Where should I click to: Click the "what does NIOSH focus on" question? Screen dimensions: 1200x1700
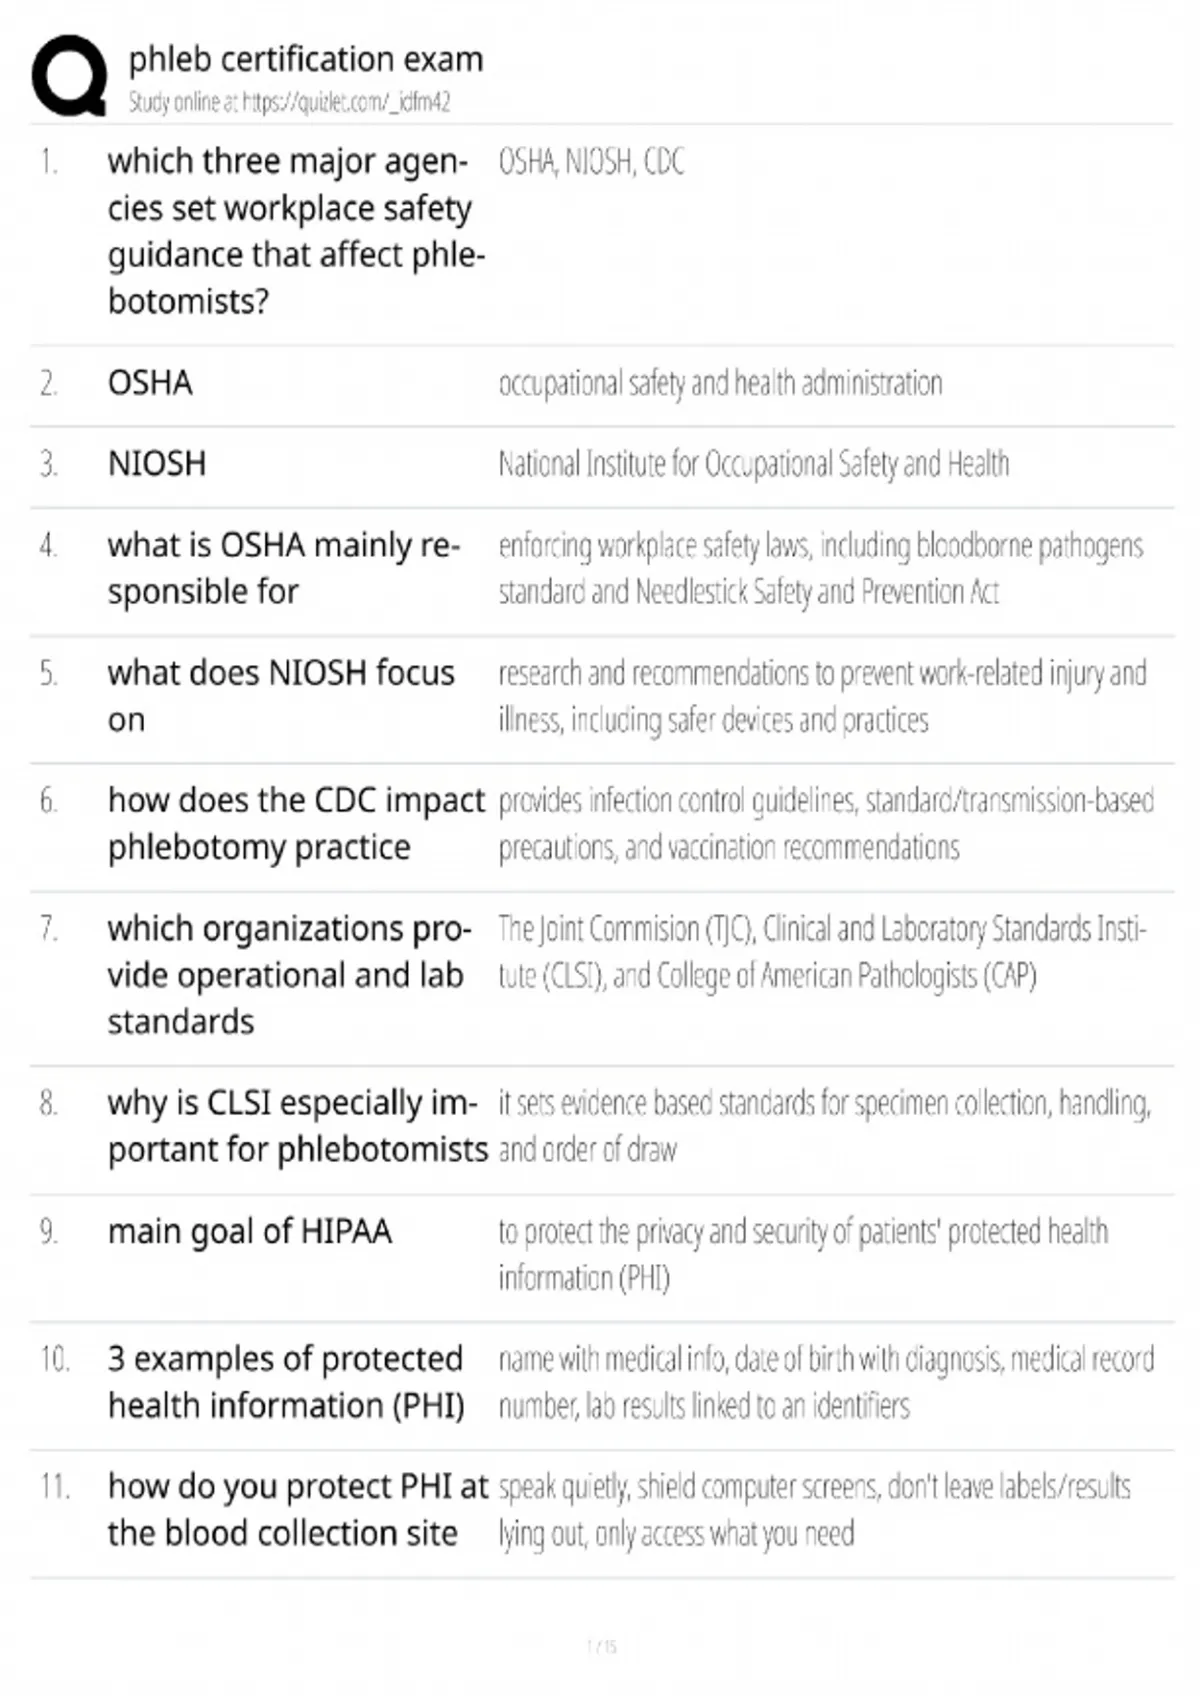pyautogui.click(x=281, y=696)
